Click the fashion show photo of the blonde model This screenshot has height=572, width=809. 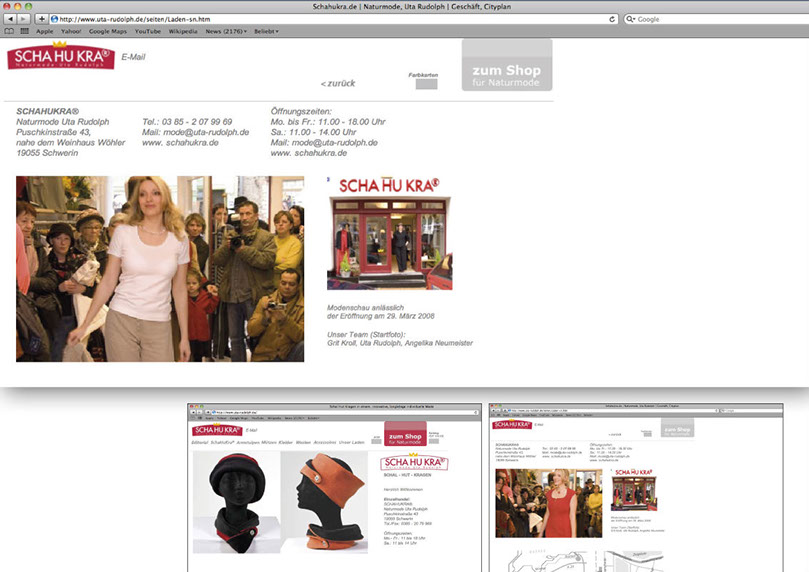coord(160,269)
